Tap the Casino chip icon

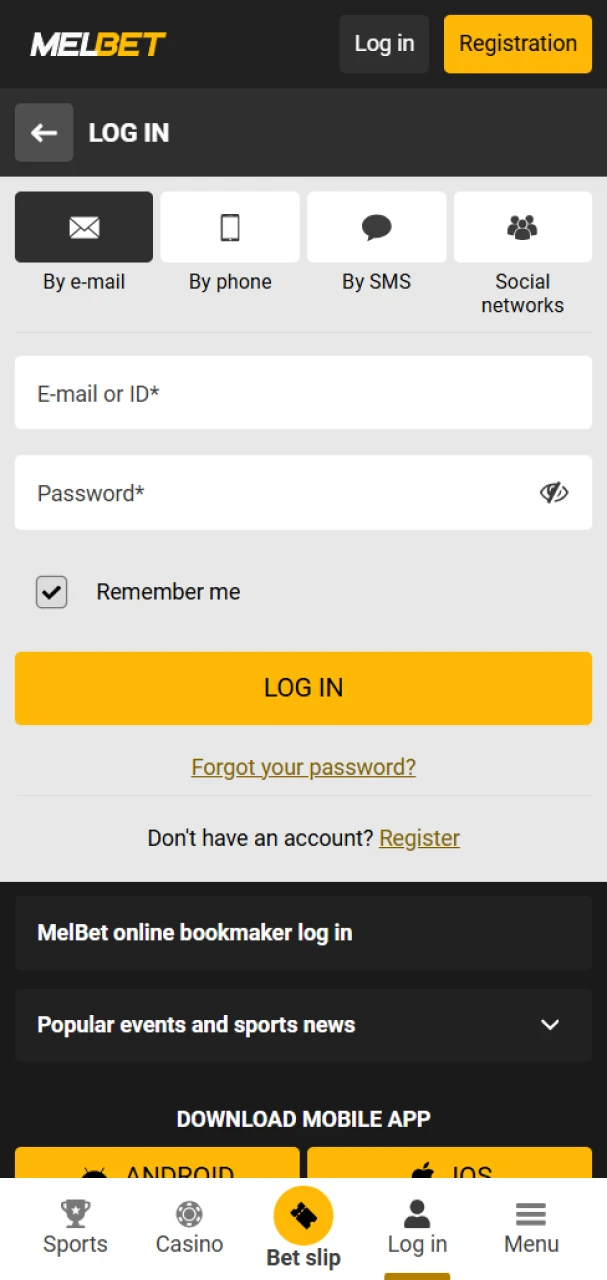click(188, 1214)
